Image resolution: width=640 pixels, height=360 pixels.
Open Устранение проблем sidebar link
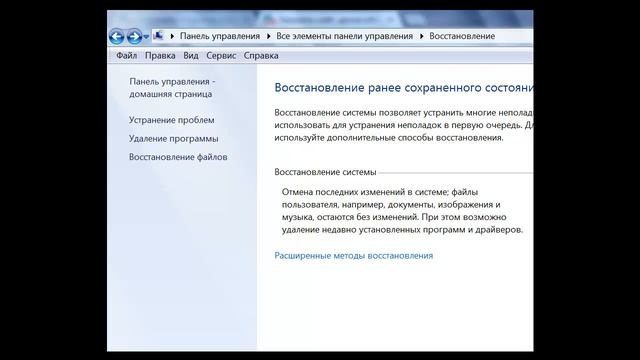click(x=171, y=120)
